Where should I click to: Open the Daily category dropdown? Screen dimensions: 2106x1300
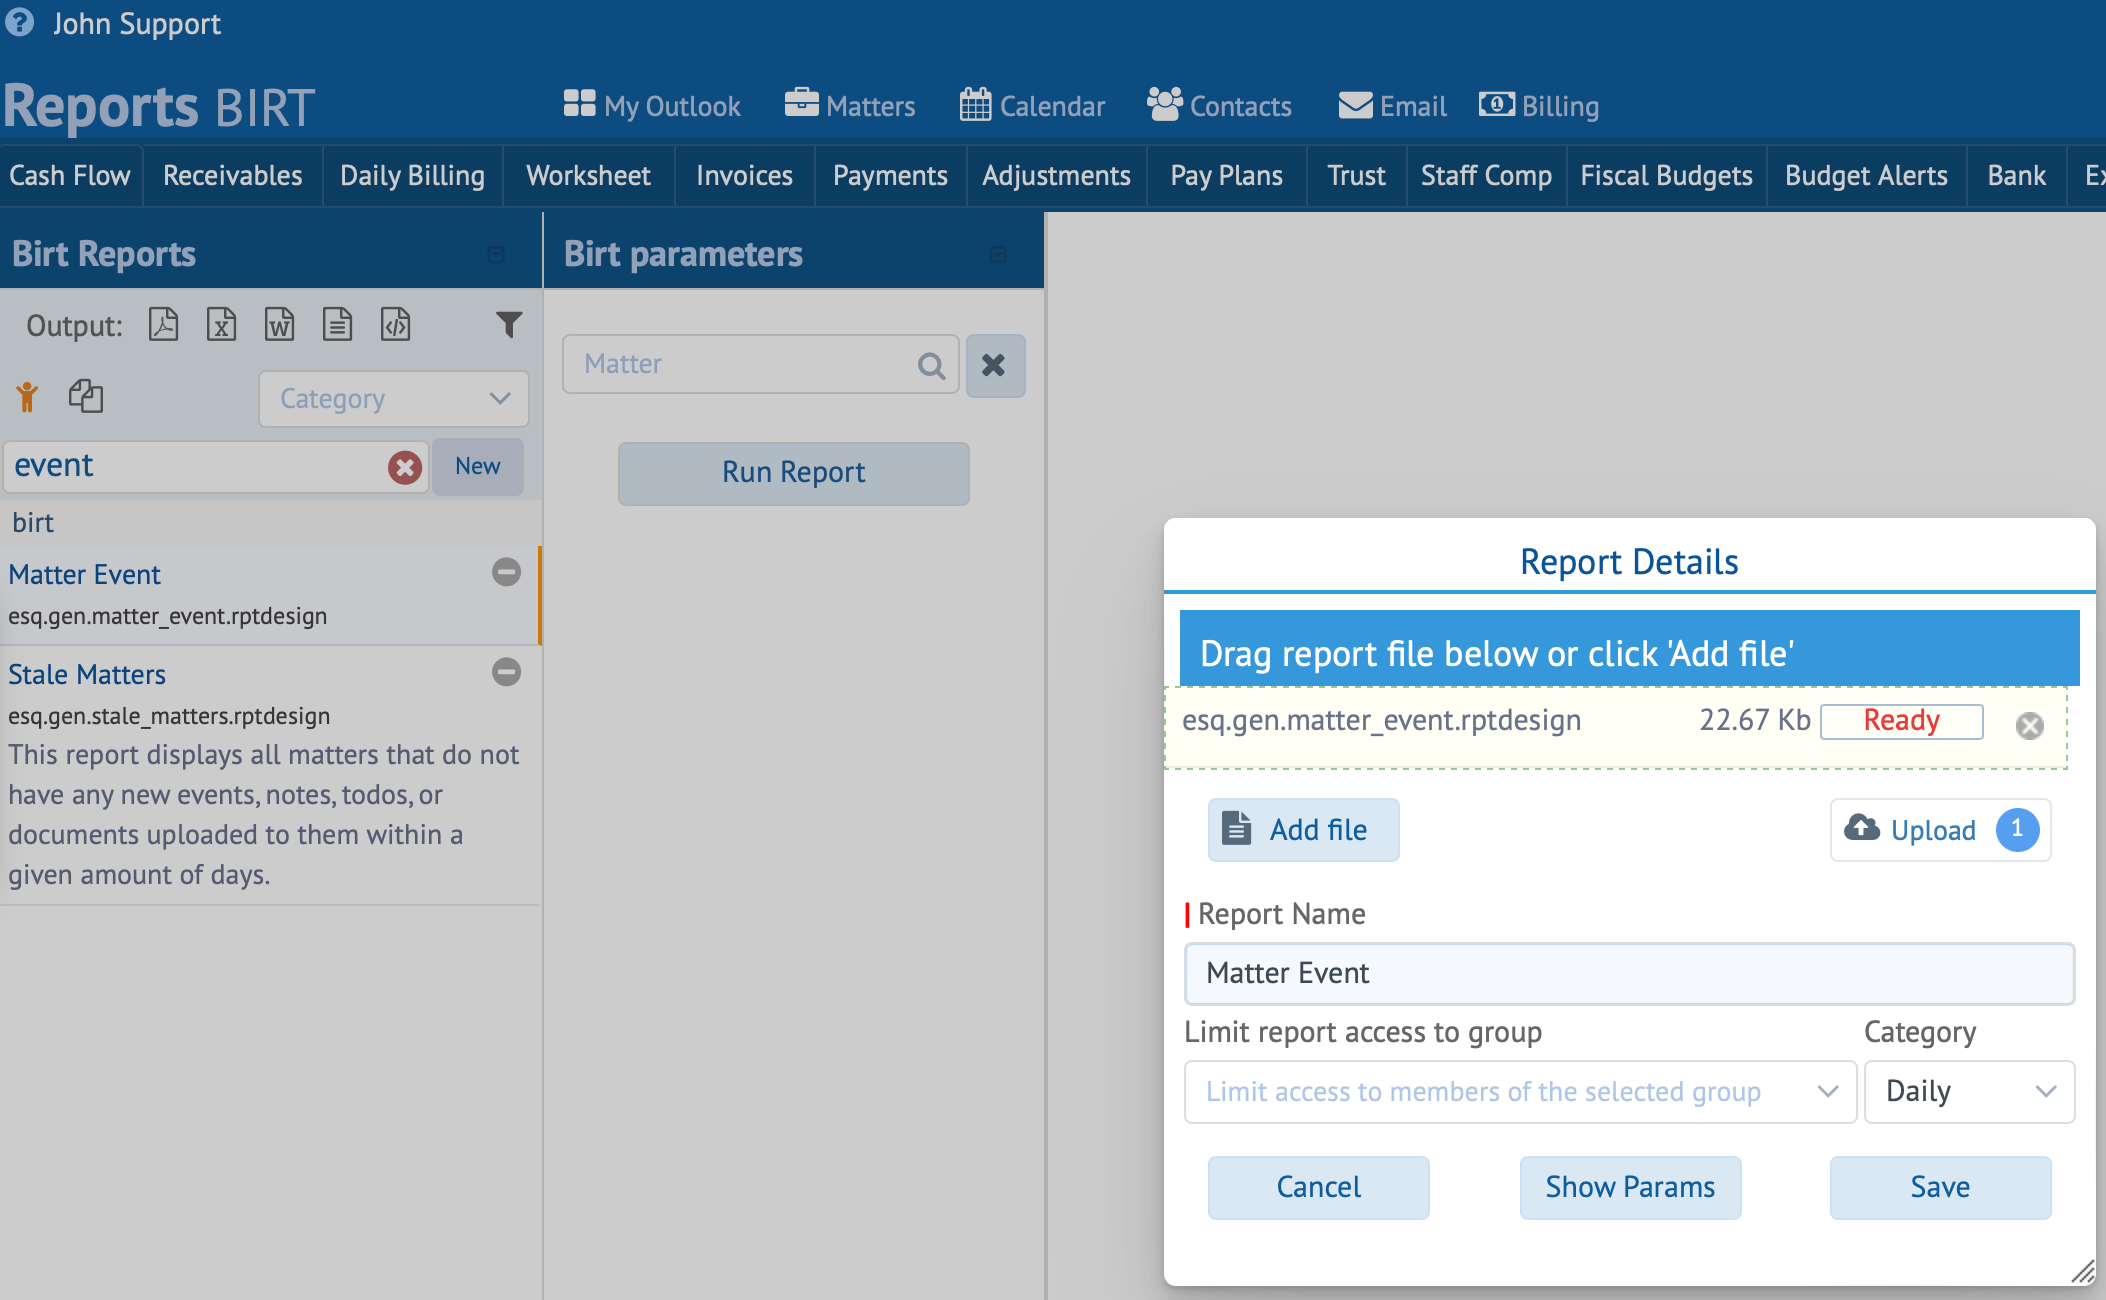(1968, 1092)
